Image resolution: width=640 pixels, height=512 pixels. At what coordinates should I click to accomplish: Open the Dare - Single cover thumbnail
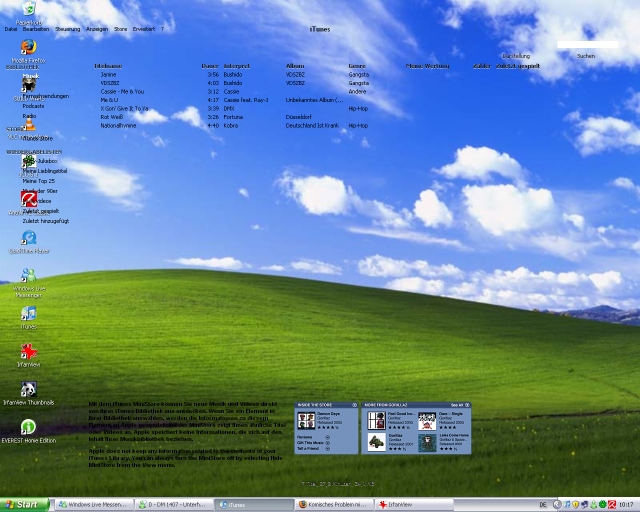click(427, 421)
